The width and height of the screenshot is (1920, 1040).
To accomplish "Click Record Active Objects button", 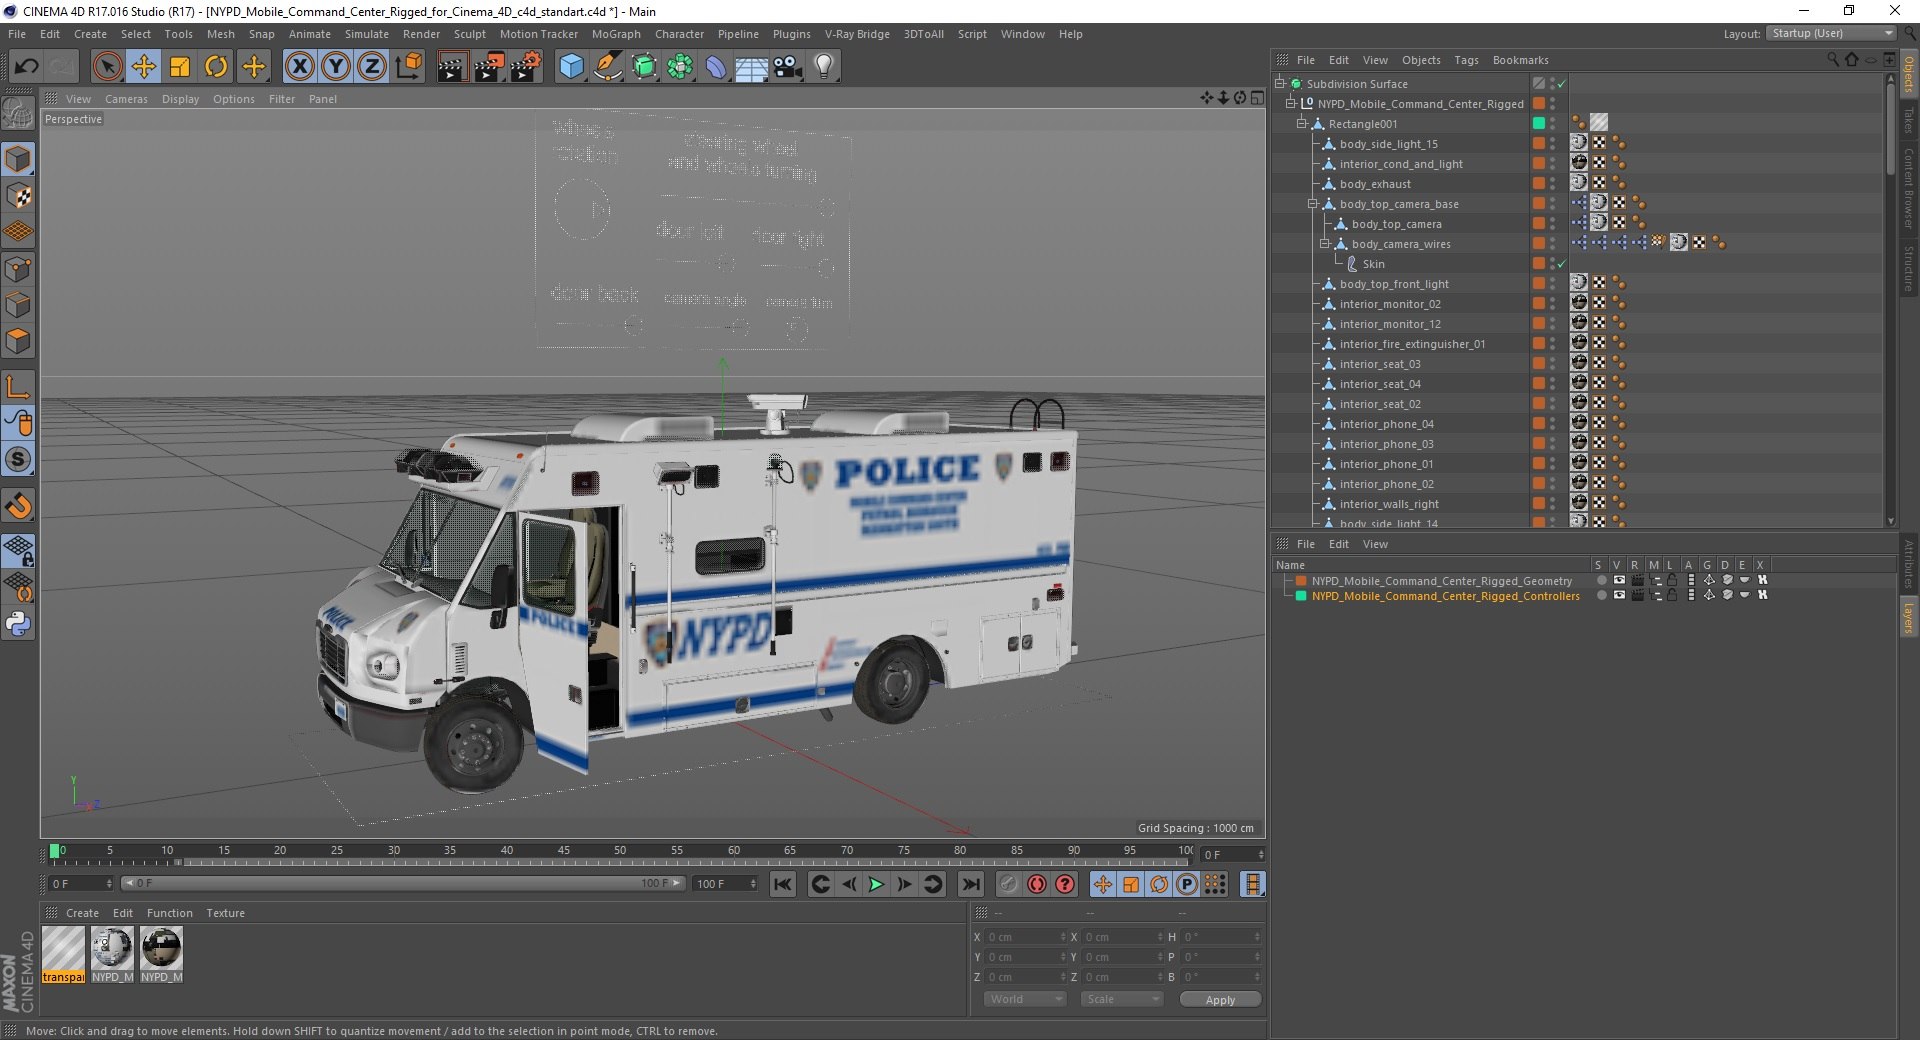I will click(x=1008, y=884).
